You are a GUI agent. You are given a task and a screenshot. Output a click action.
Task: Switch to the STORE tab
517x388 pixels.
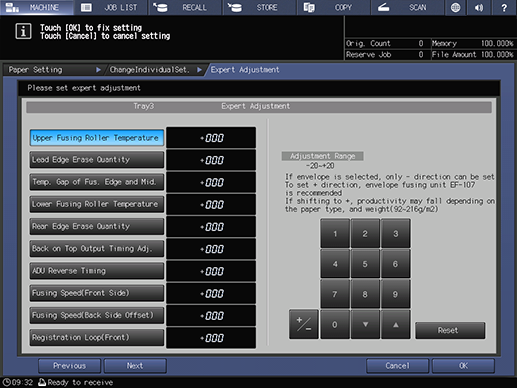260,7
